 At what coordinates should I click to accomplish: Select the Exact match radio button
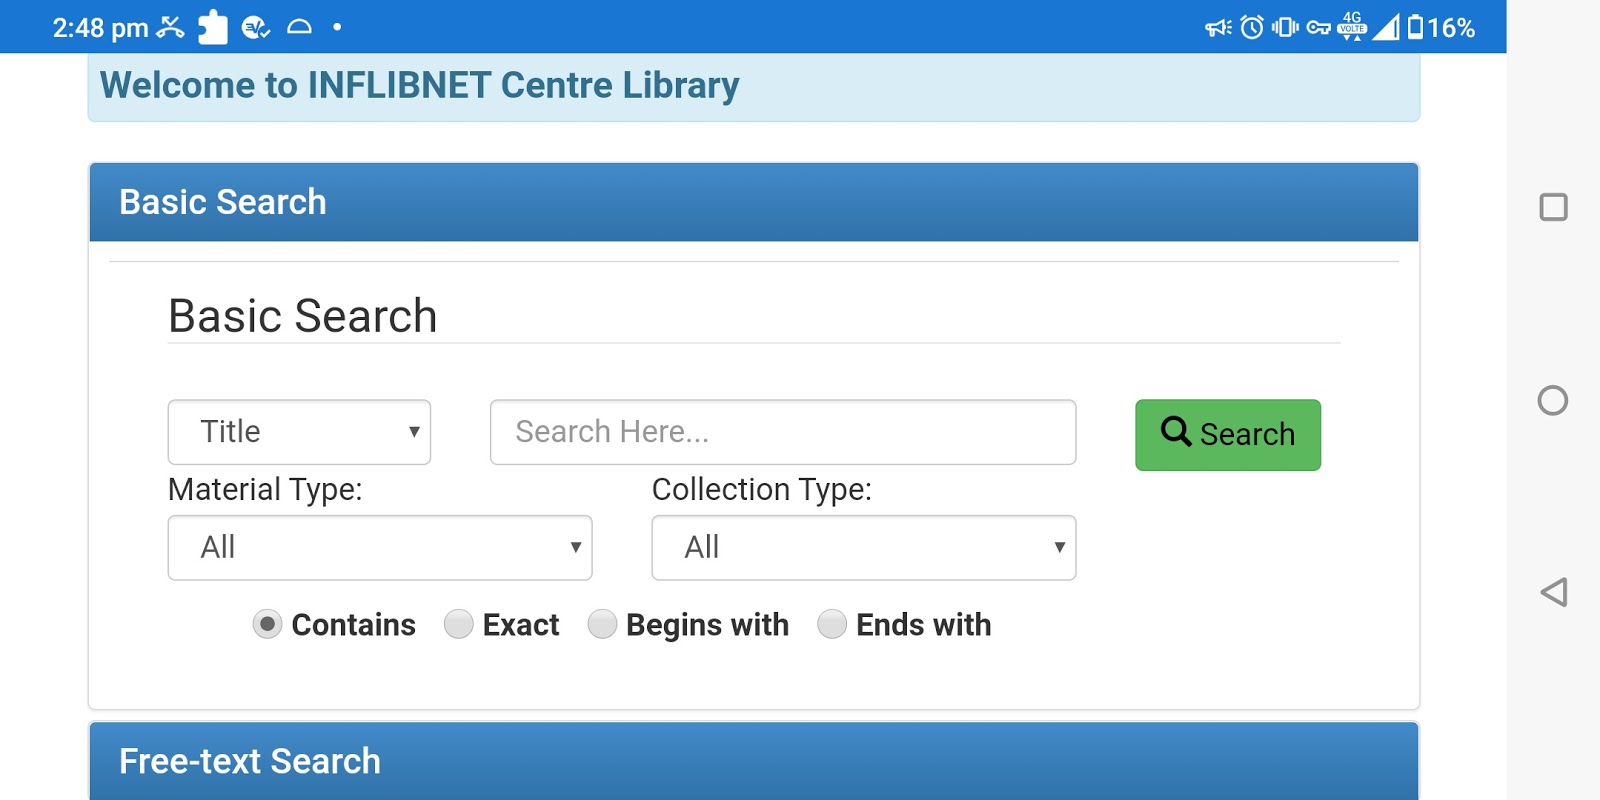pos(458,625)
